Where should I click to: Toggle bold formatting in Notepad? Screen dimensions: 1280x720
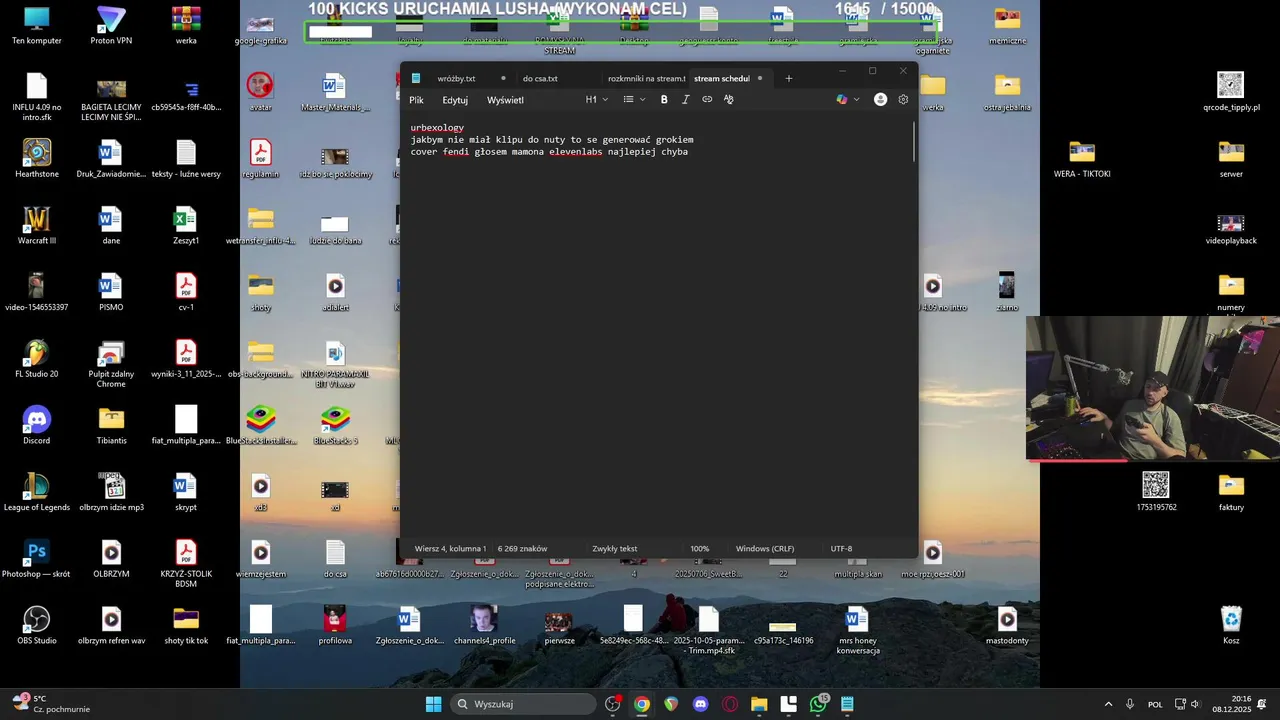(x=664, y=100)
